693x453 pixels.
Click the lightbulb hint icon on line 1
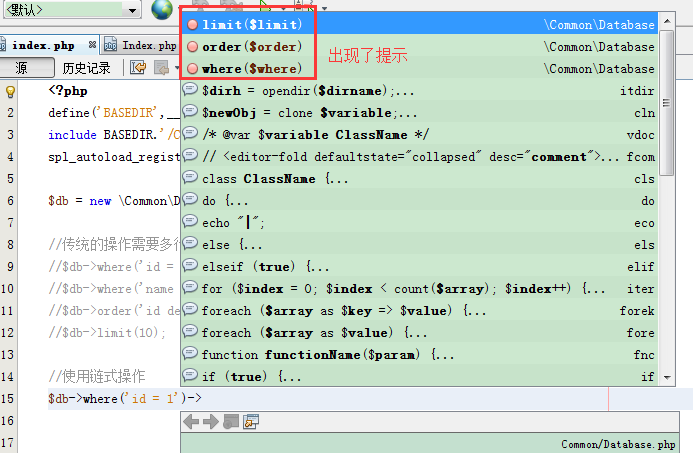click(10, 91)
